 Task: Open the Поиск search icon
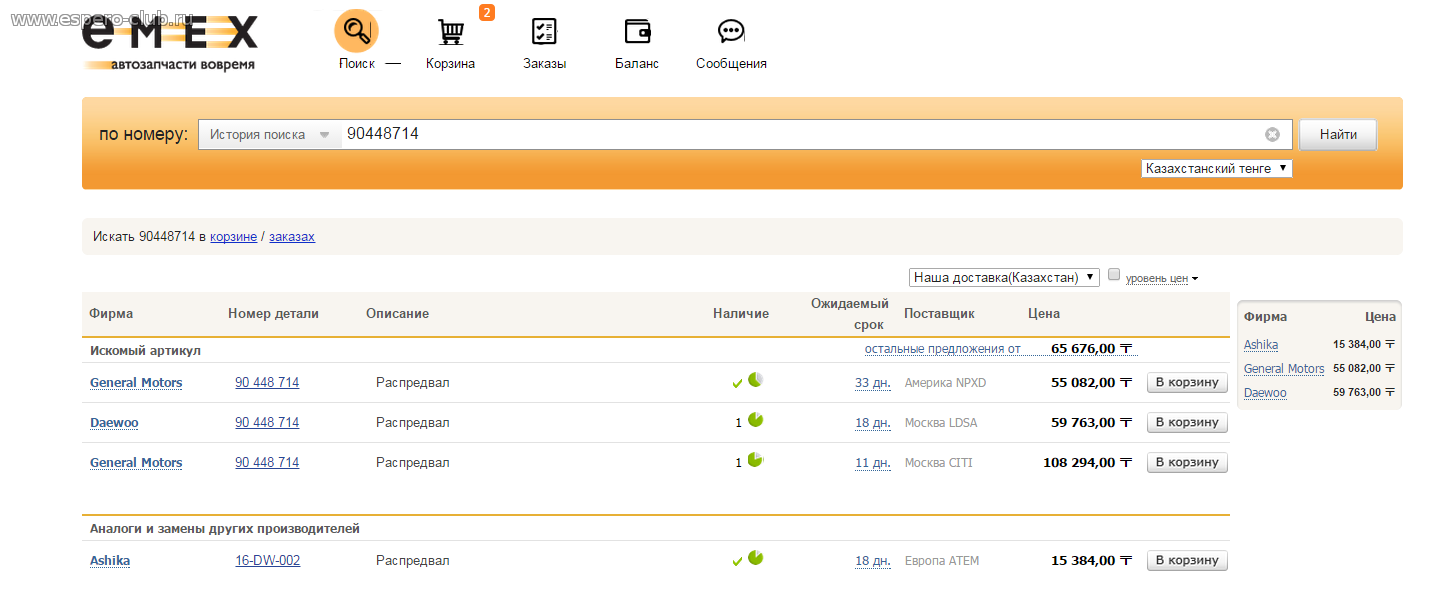click(356, 31)
